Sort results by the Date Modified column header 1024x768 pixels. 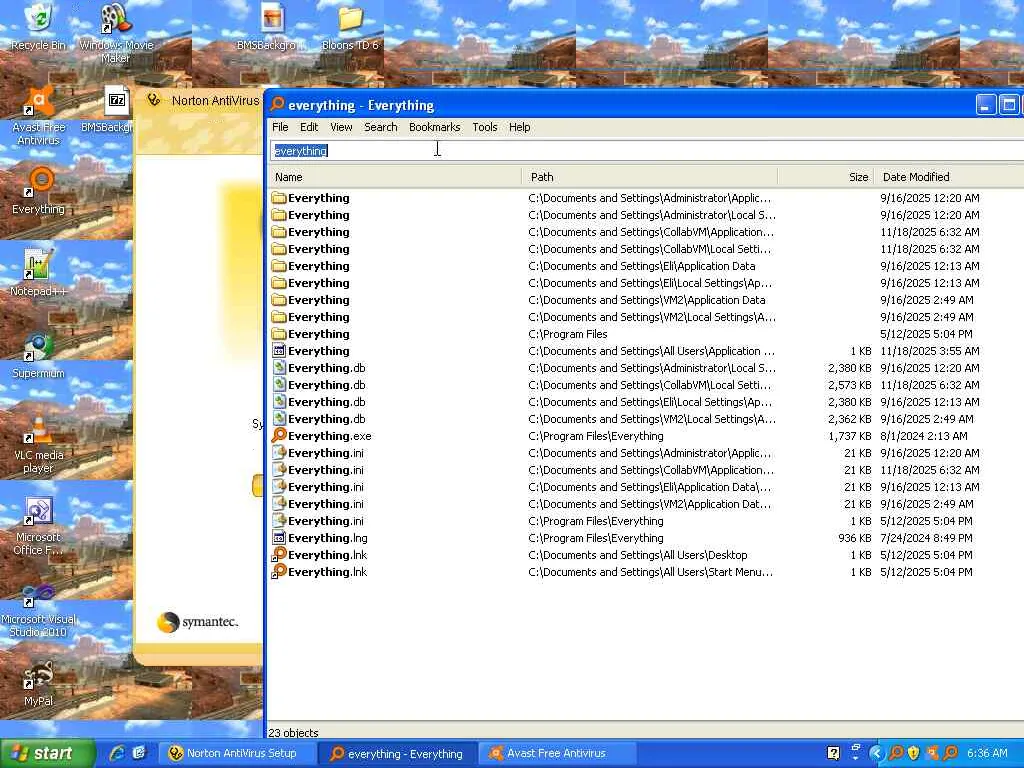(x=950, y=177)
